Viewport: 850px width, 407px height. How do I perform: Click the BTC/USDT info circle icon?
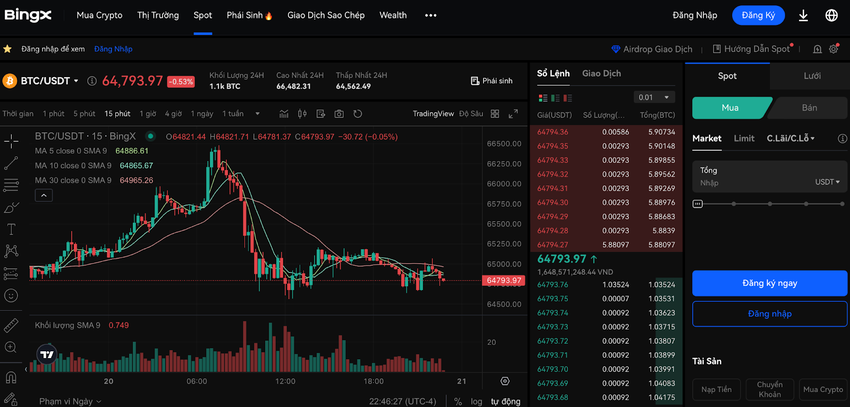(92, 81)
